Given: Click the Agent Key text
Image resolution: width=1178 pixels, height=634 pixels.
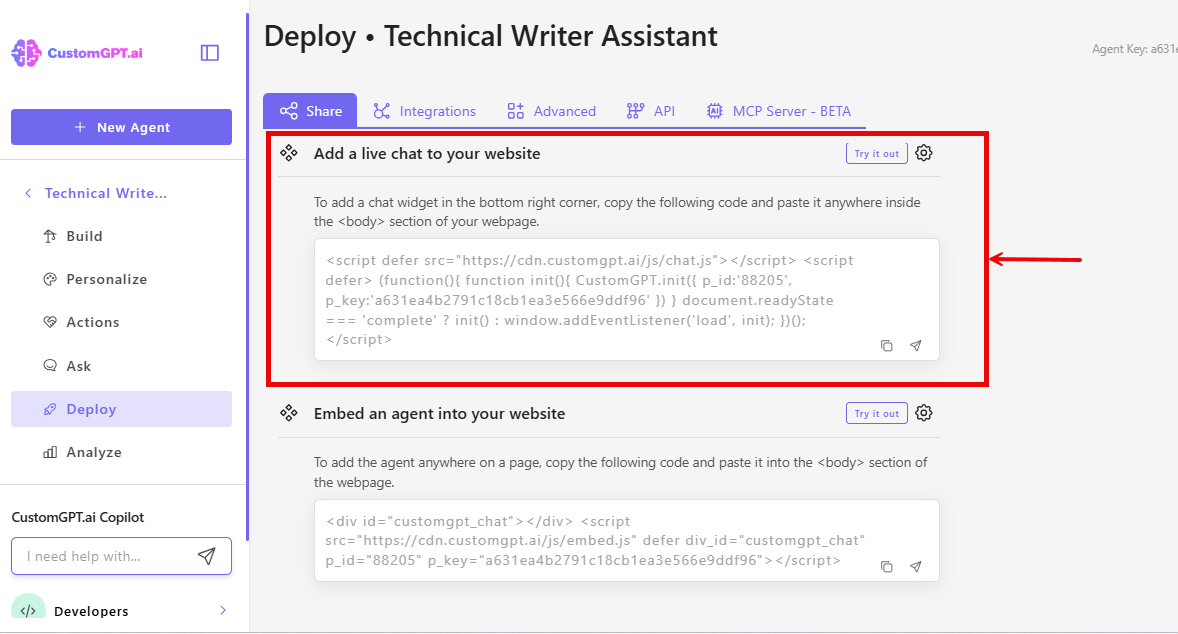Looking at the screenshot, I should 1134,49.
